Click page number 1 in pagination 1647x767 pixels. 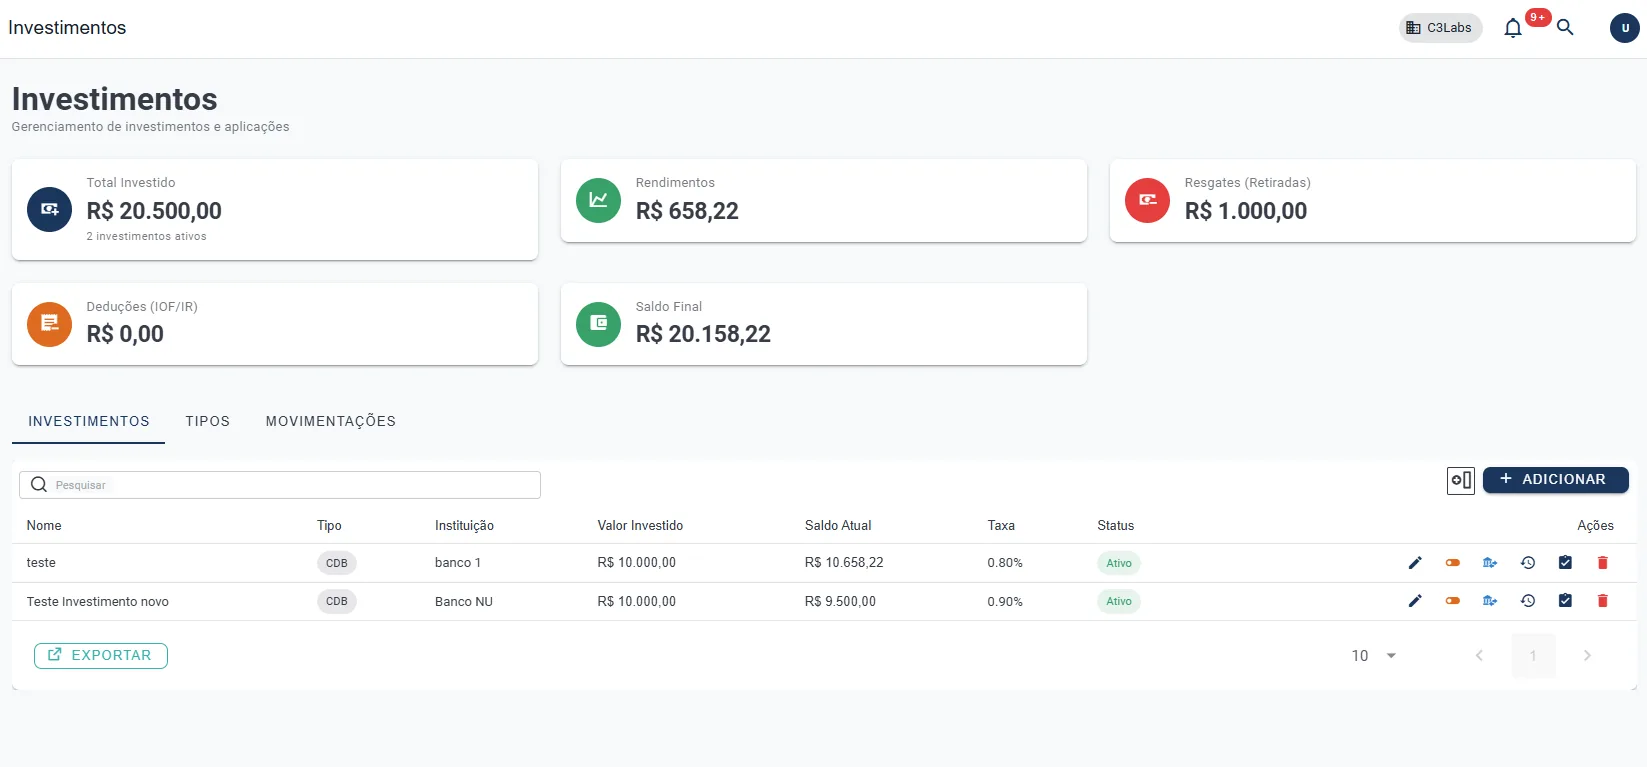tap(1533, 656)
